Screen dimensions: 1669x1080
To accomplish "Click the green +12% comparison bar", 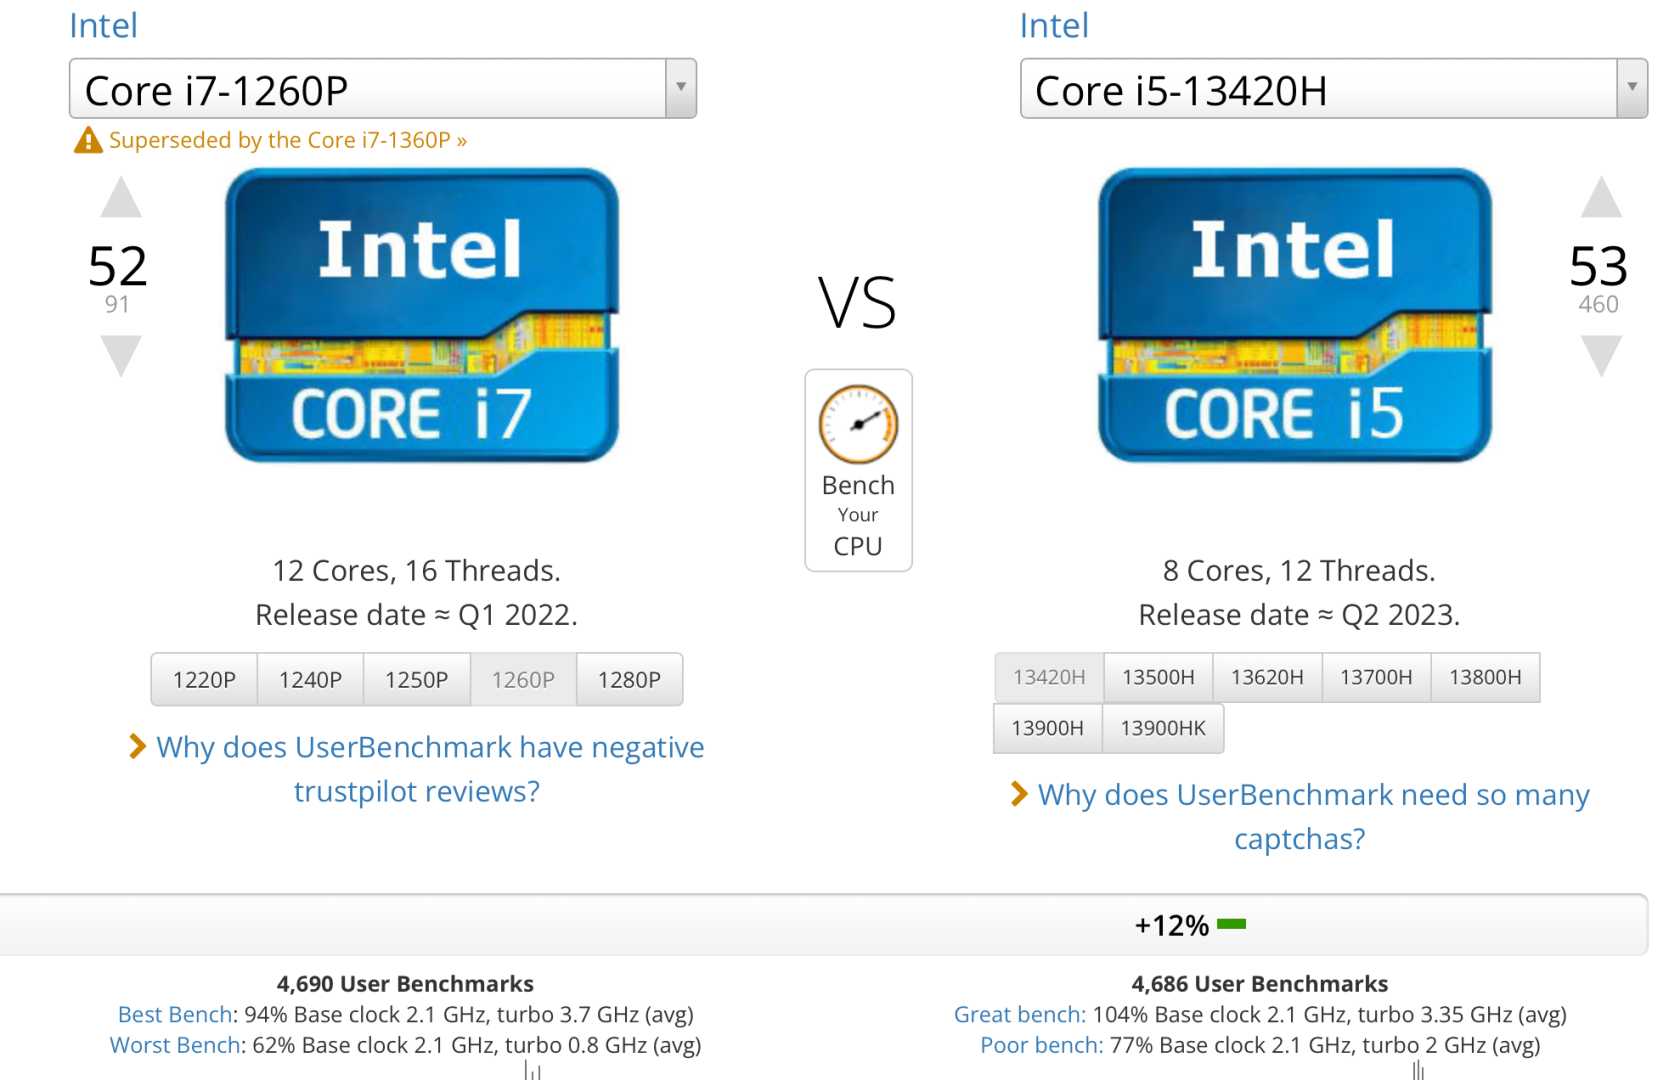I will pyautogui.click(x=1232, y=924).
